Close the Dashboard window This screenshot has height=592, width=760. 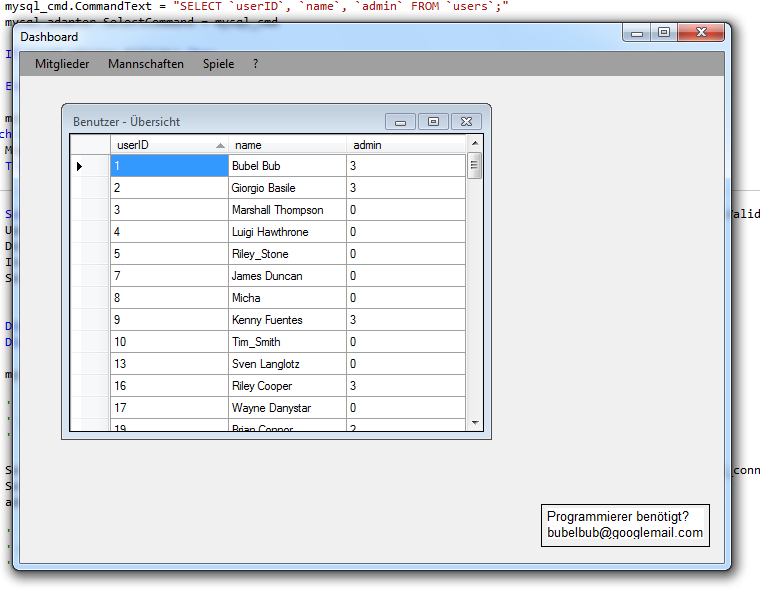point(701,33)
